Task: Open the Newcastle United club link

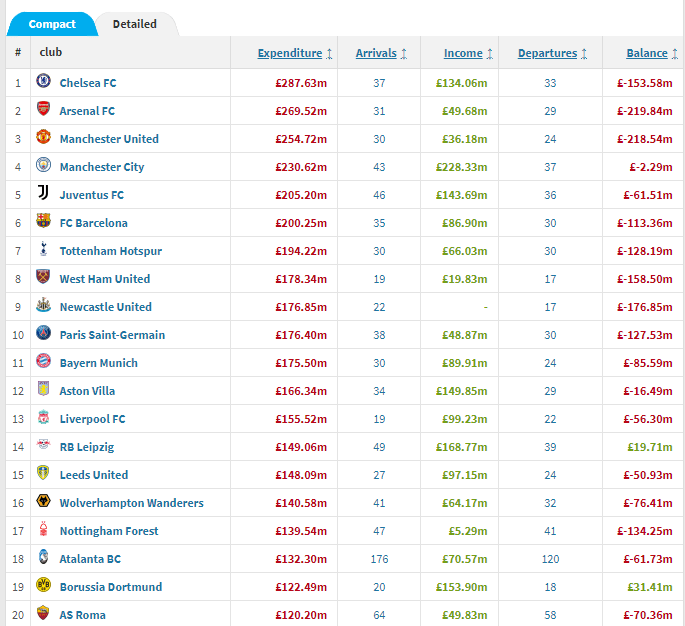Action: 106,307
